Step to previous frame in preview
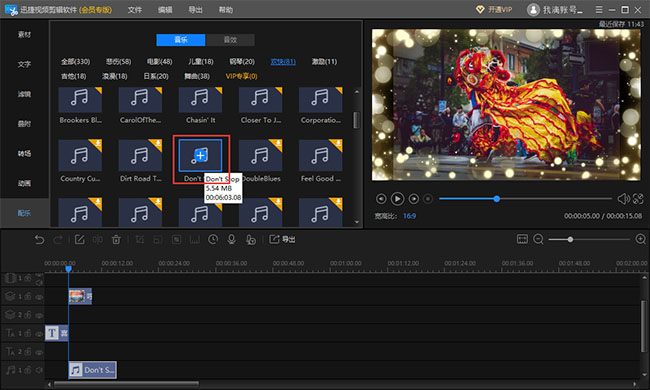The image size is (650, 390). pos(381,199)
